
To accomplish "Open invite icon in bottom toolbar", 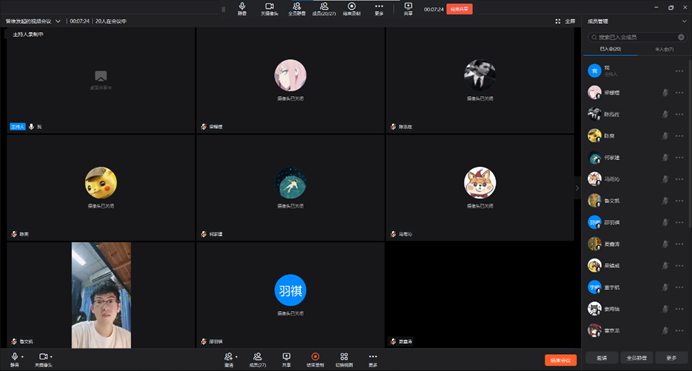I will (x=228, y=356).
